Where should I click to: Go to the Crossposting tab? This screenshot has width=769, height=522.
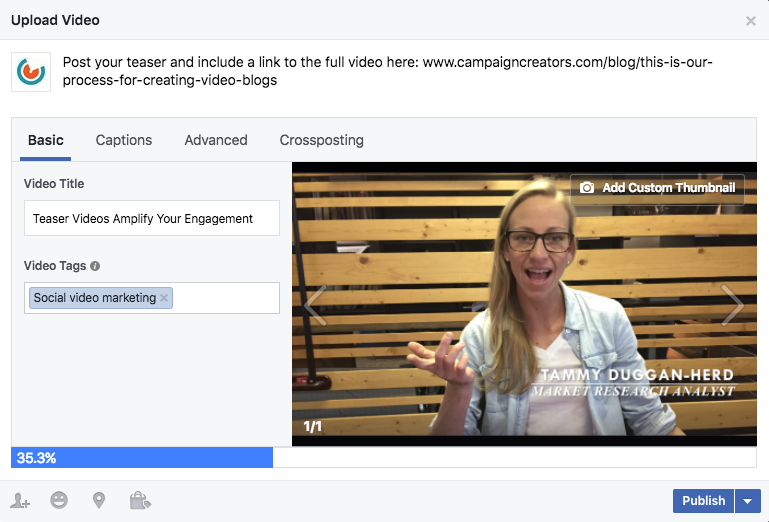322,140
